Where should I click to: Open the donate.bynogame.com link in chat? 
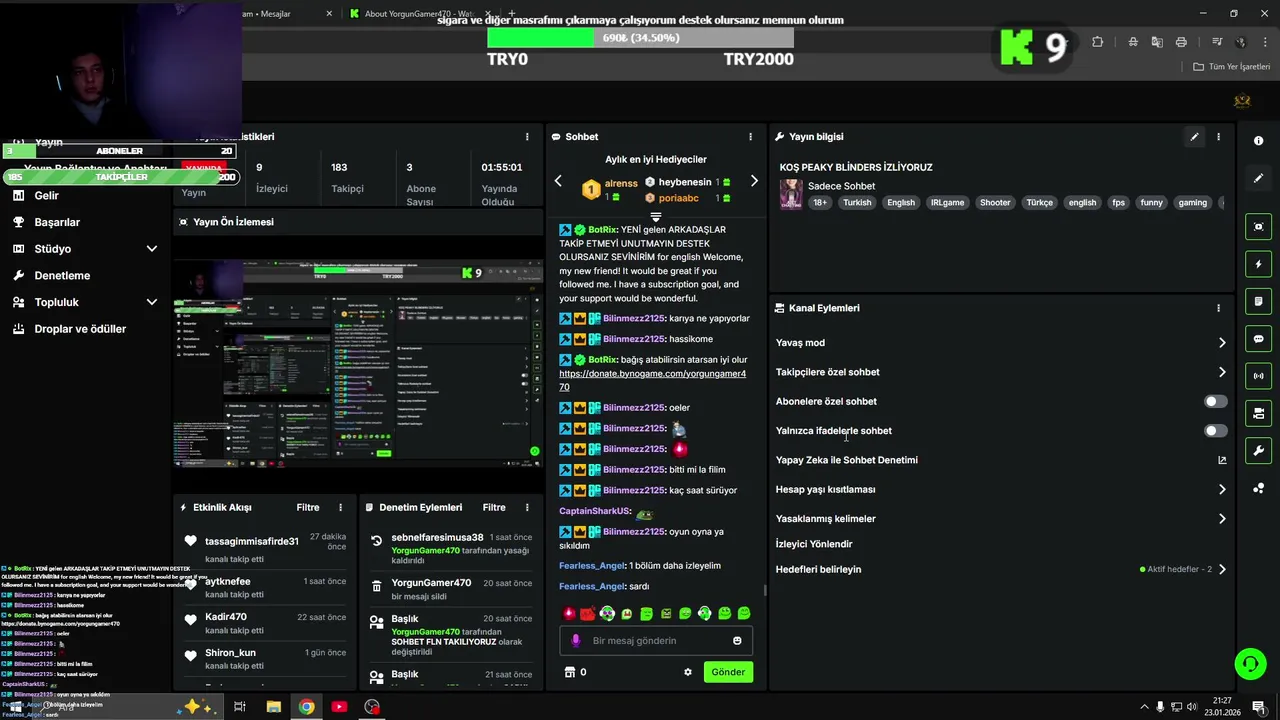tap(652, 380)
